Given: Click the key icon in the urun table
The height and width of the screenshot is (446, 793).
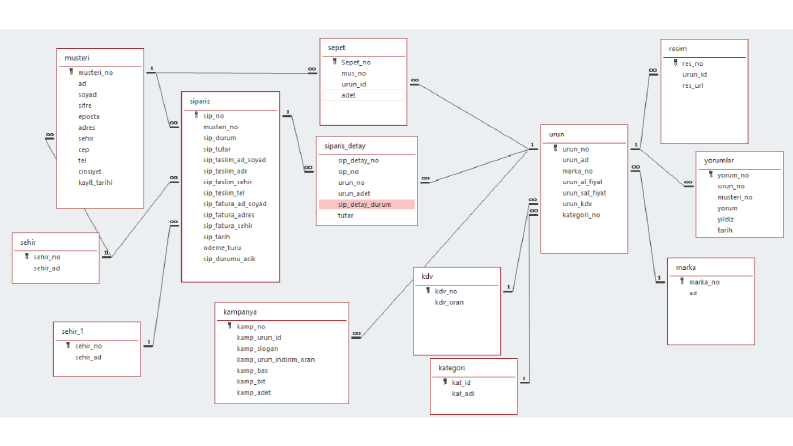Looking at the screenshot, I should pyautogui.click(x=555, y=149).
